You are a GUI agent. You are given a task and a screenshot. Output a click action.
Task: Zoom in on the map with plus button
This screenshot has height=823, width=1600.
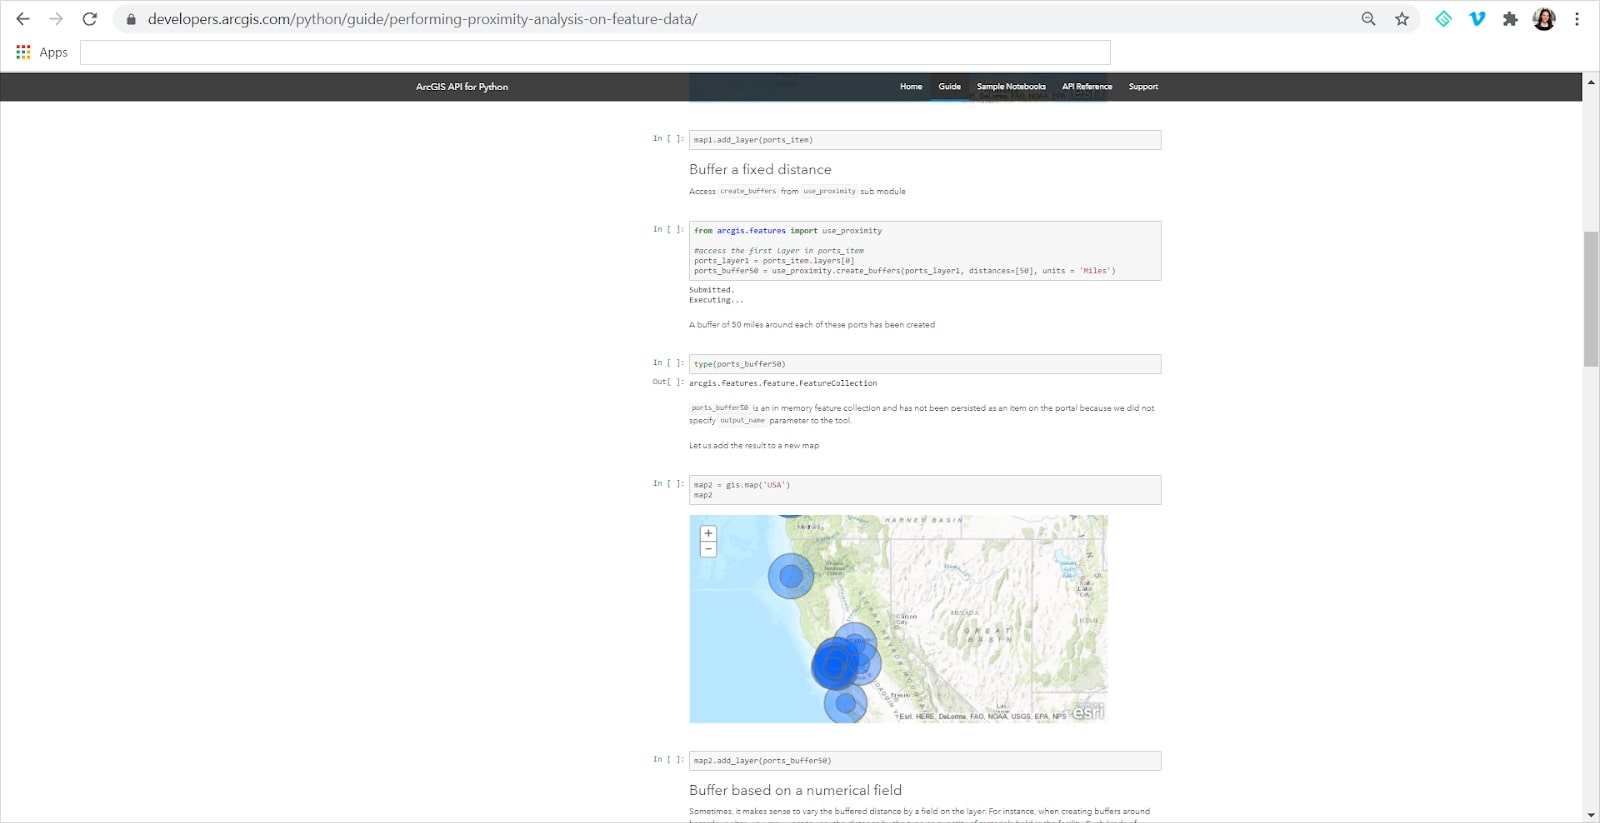[x=708, y=534]
